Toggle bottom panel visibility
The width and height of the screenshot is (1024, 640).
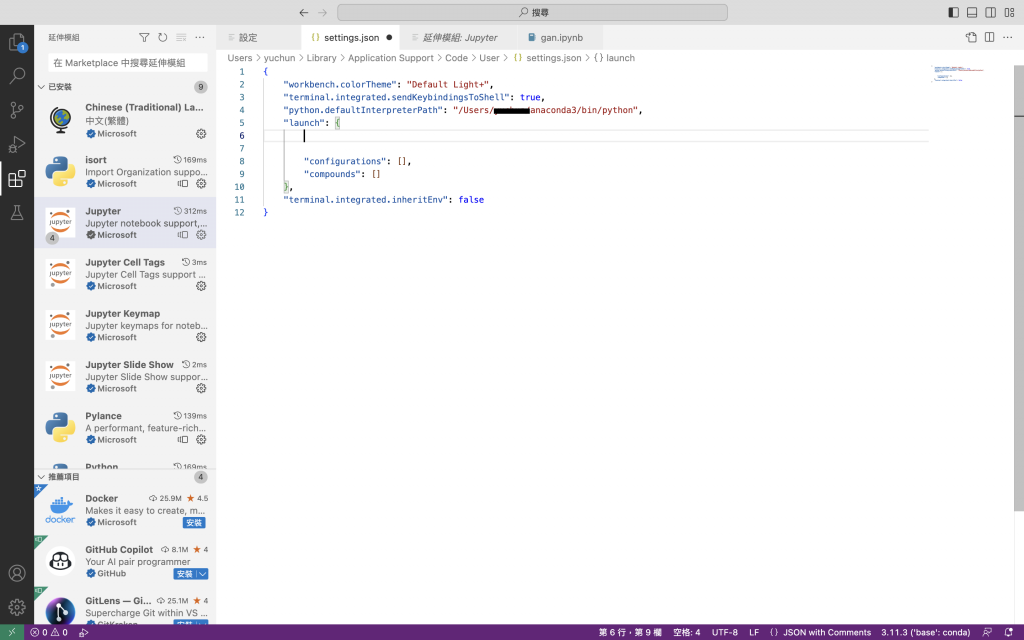point(972,12)
